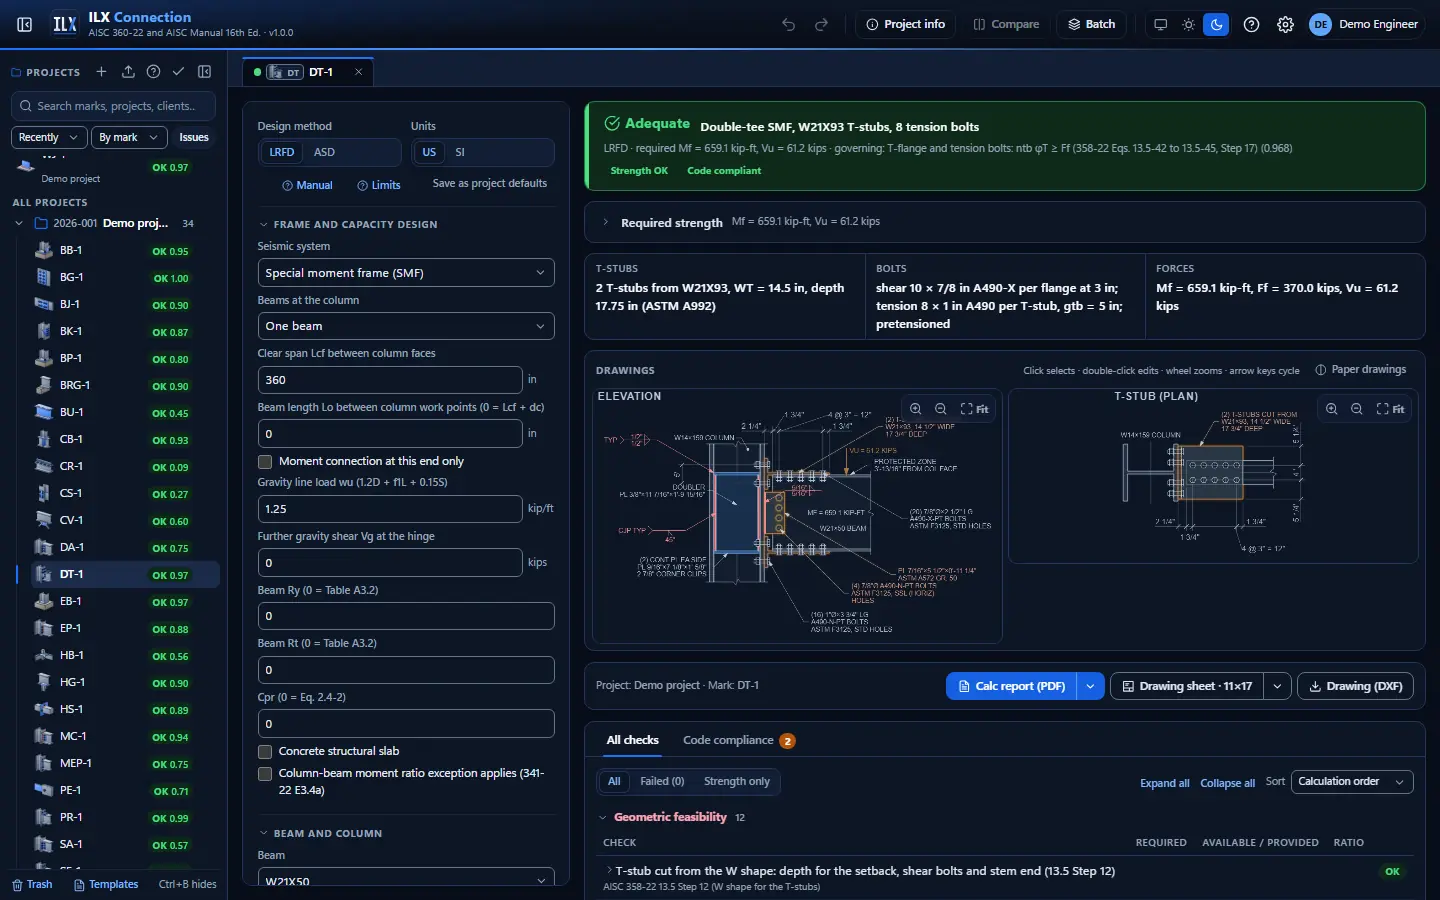This screenshot has height=900, width=1440.
Task: Open the Calculation order sort dropdown
Action: [x=1352, y=782]
